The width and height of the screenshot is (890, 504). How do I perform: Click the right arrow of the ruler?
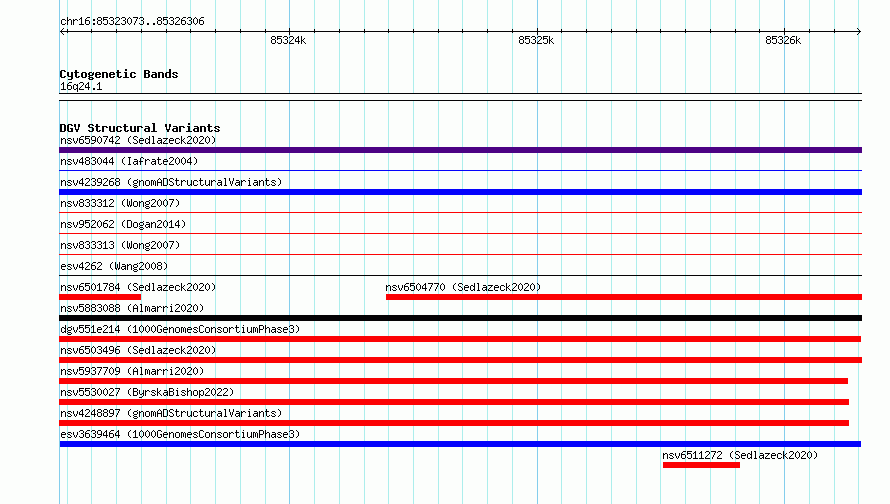pyautogui.click(x=859, y=32)
